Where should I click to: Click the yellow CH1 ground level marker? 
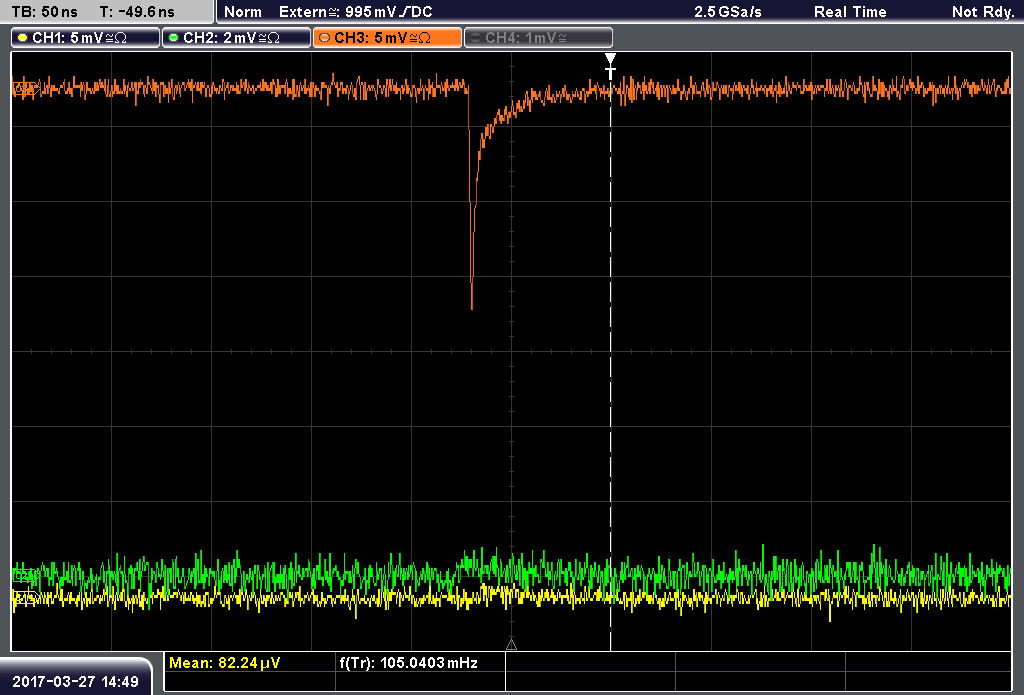(24, 597)
